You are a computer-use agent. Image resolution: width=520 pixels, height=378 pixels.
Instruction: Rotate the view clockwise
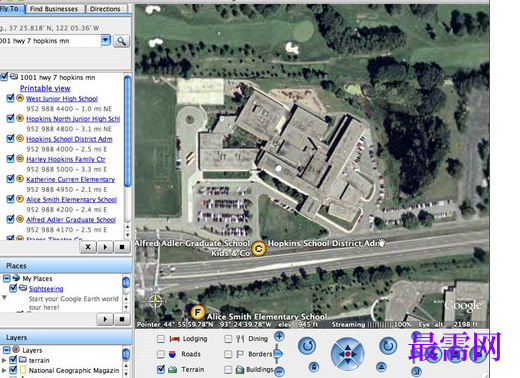pyautogui.click(x=388, y=346)
